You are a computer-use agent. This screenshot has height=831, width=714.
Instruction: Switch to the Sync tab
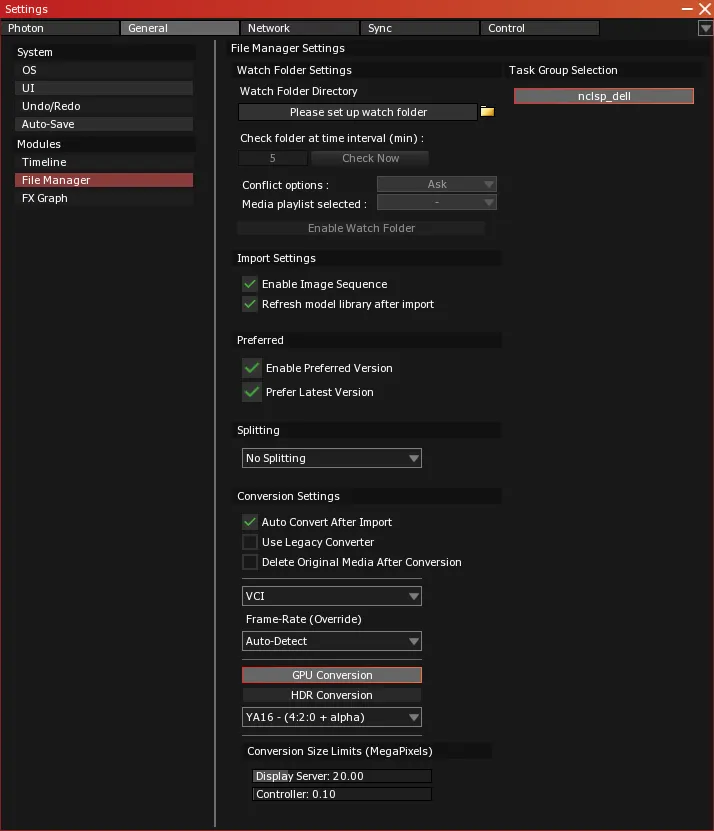(419, 28)
